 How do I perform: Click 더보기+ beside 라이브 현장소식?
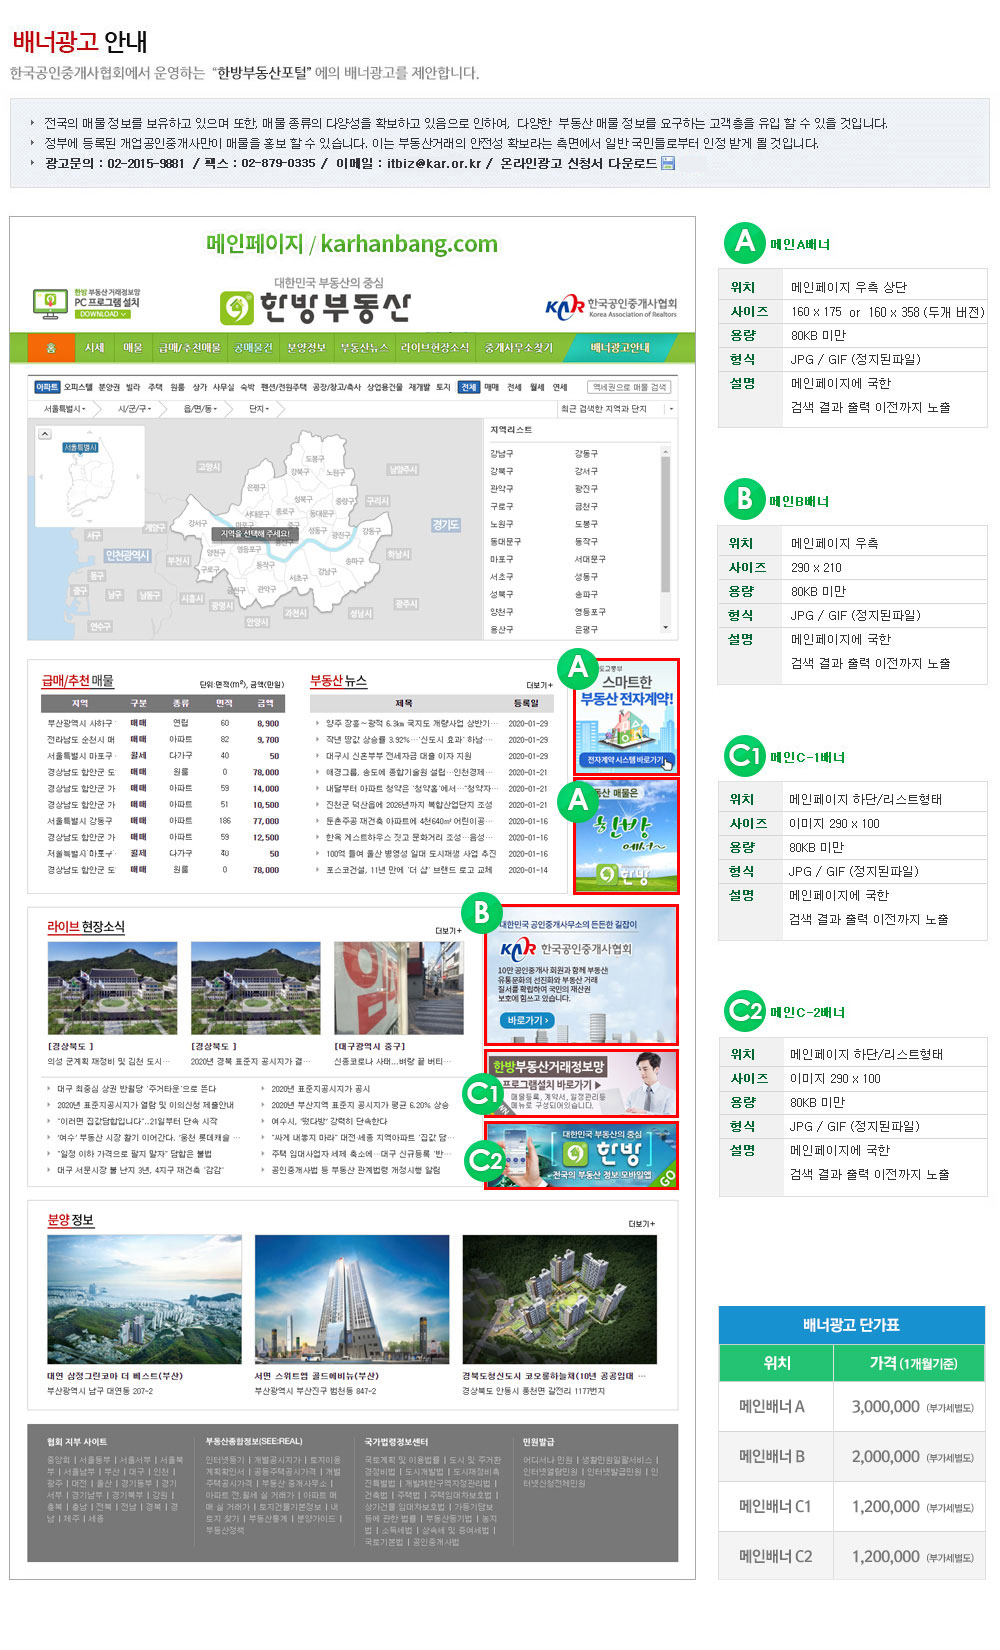[449, 930]
